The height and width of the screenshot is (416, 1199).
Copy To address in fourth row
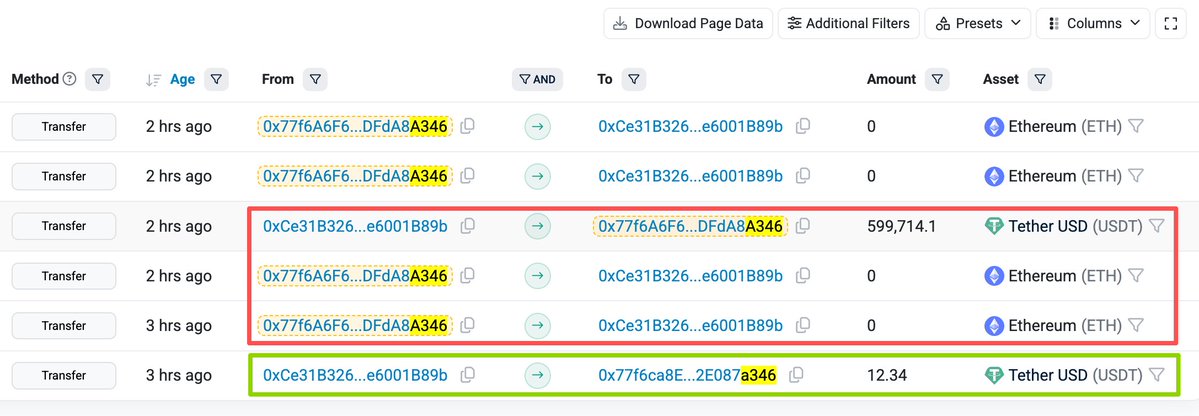coord(803,275)
